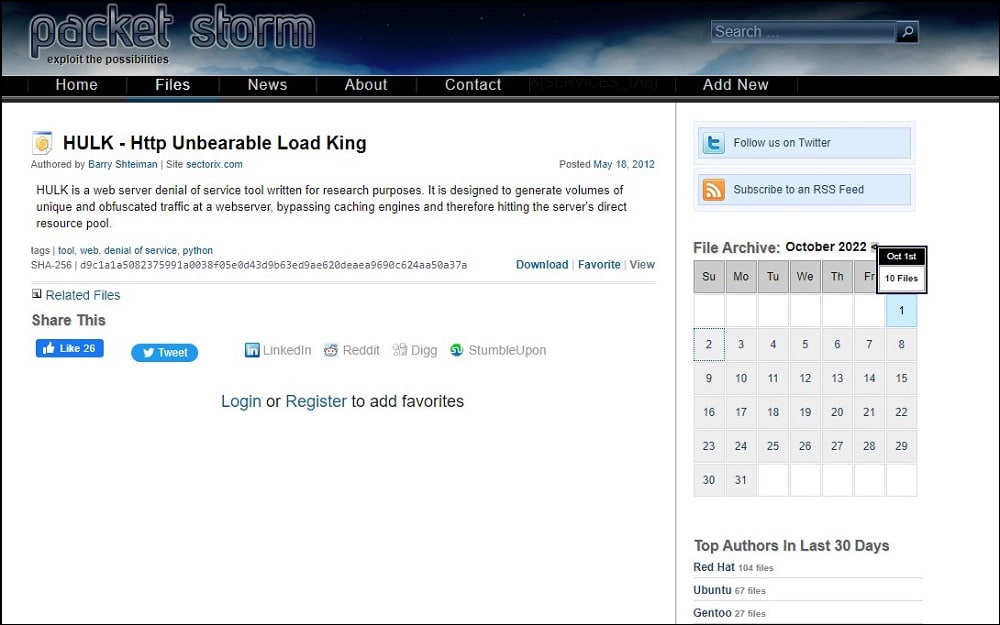The image size is (1000, 625).
Task: Open the Add New menu tab
Action: click(735, 85)
